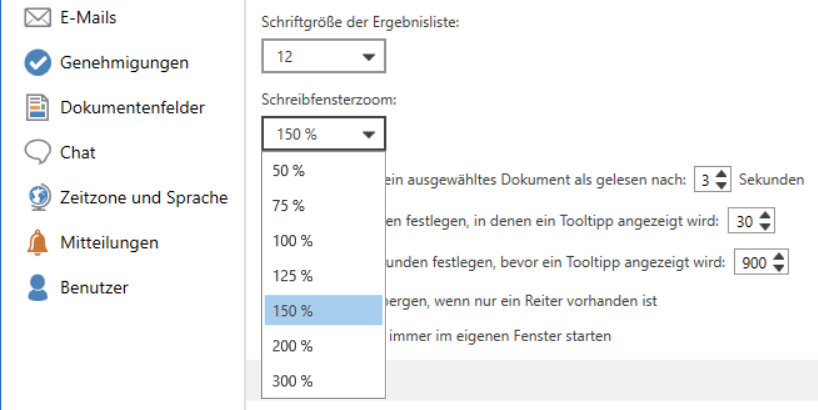Open the Zeitzone und Sprache settings

(144, 197)
